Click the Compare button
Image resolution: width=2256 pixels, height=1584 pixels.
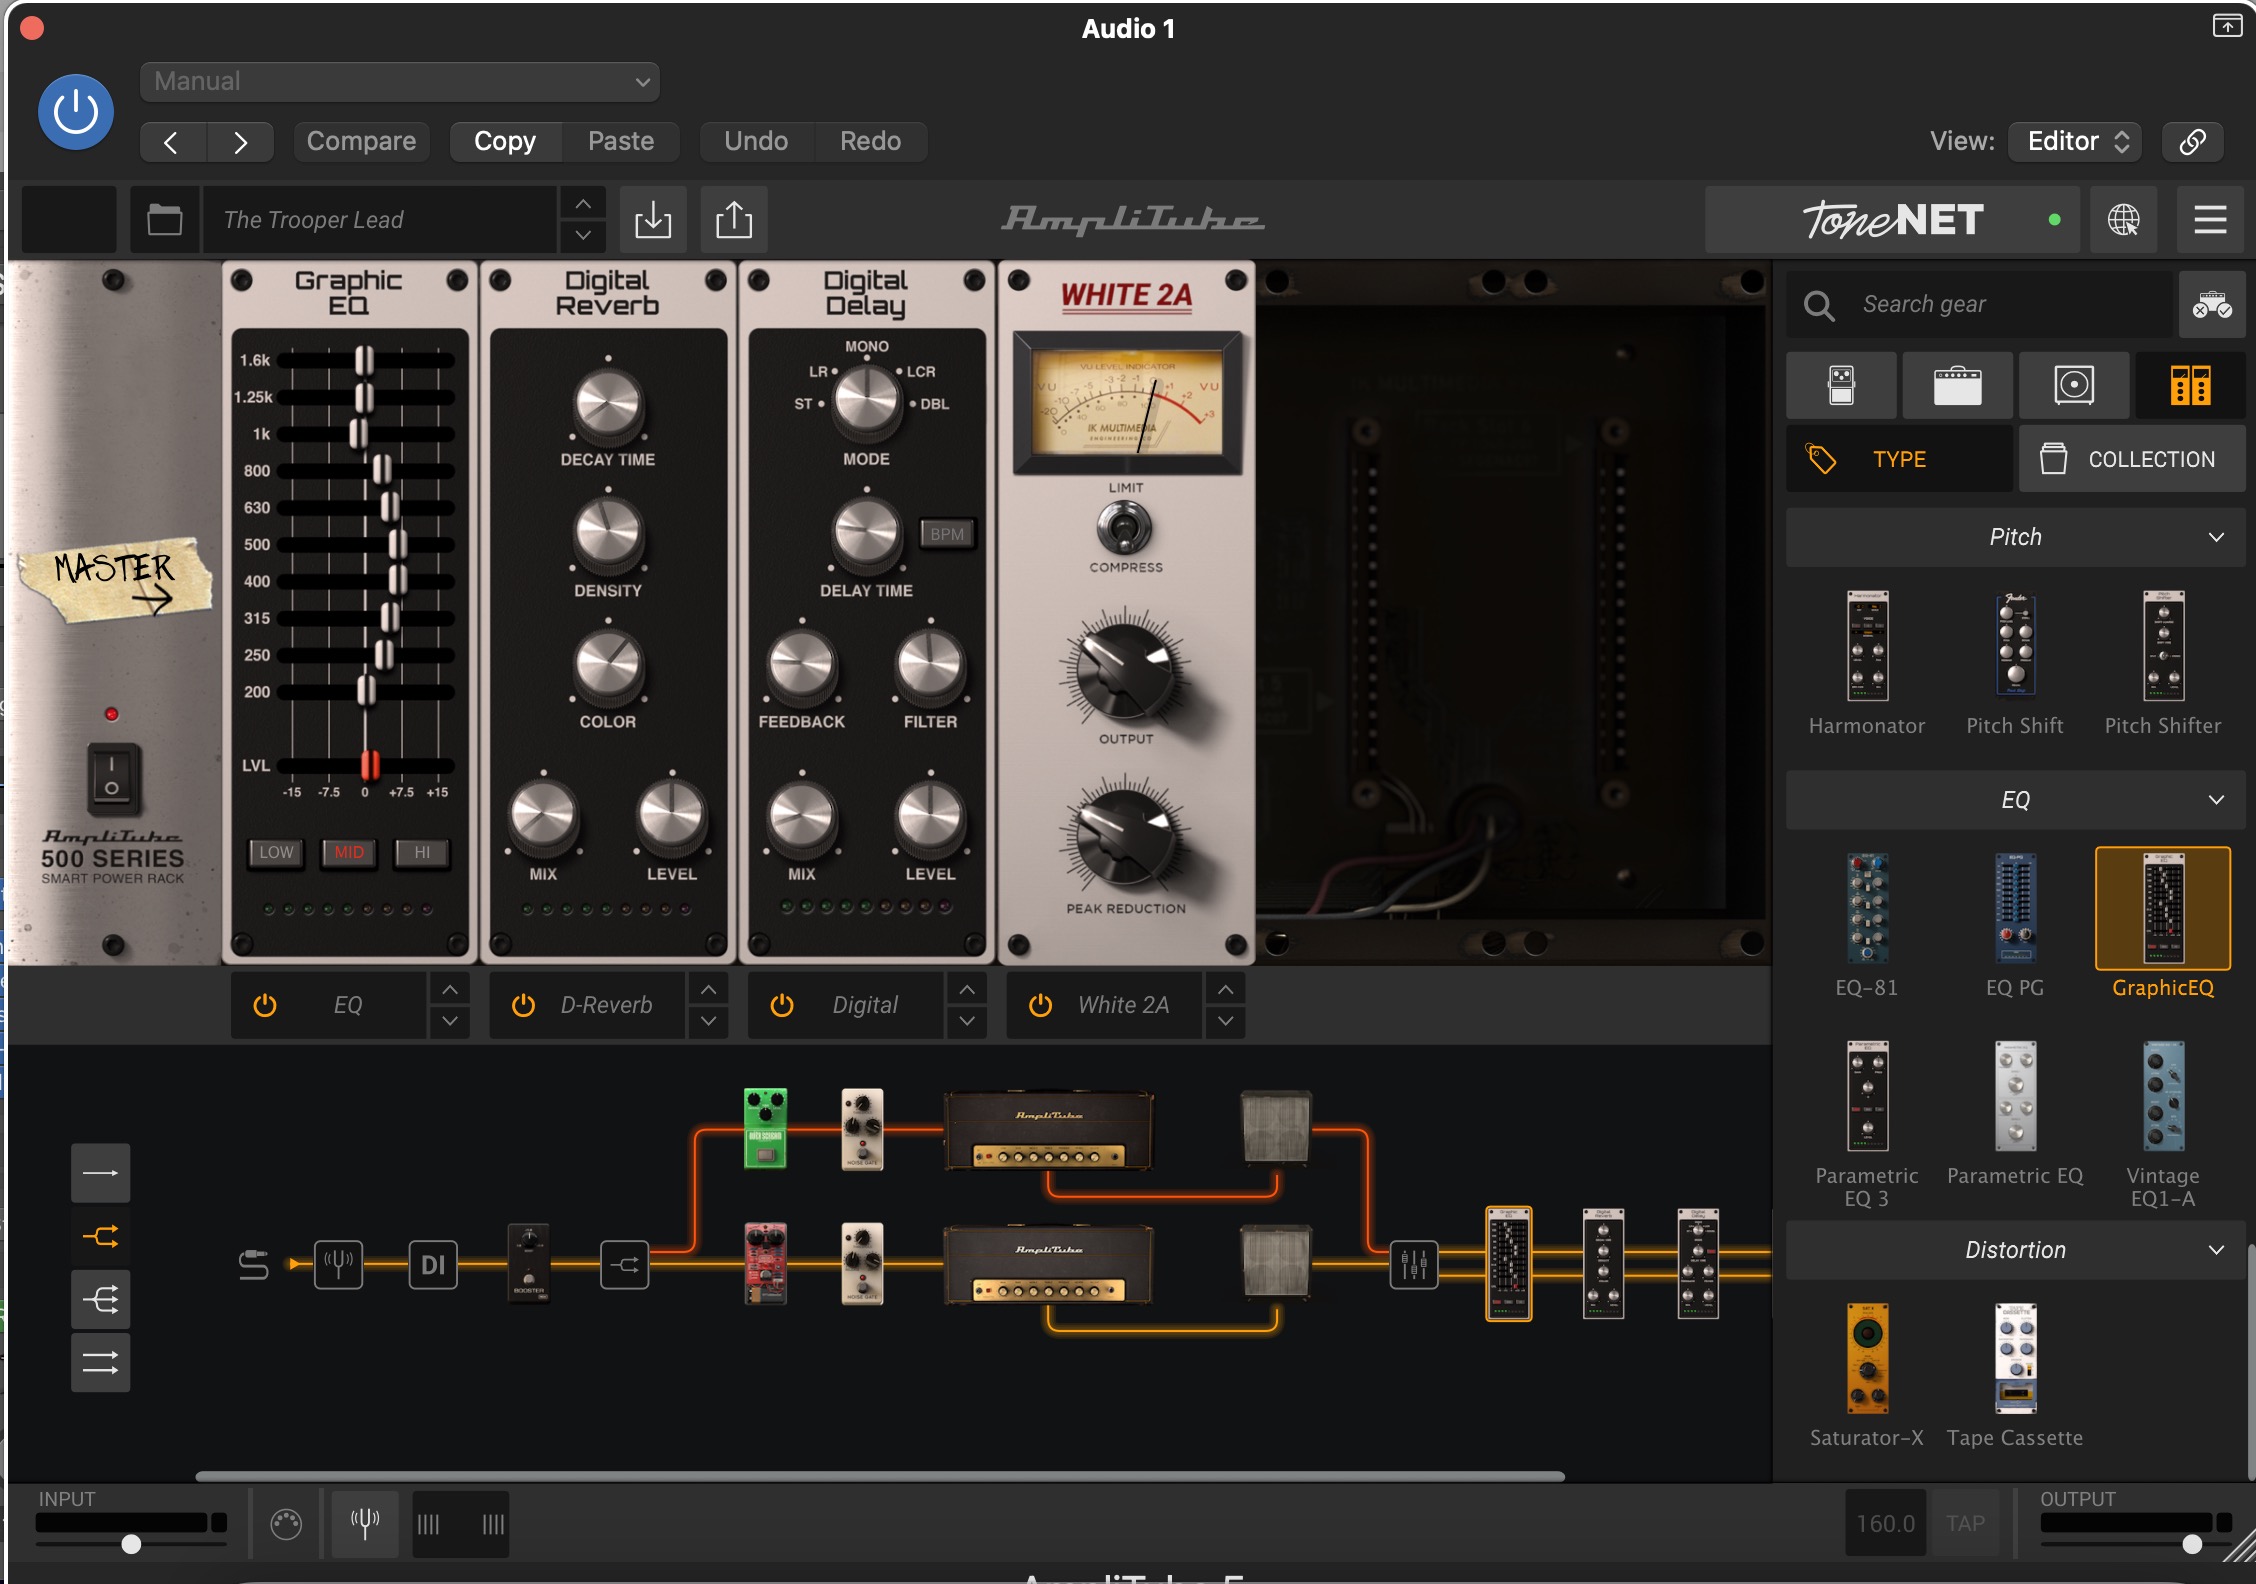361,141
